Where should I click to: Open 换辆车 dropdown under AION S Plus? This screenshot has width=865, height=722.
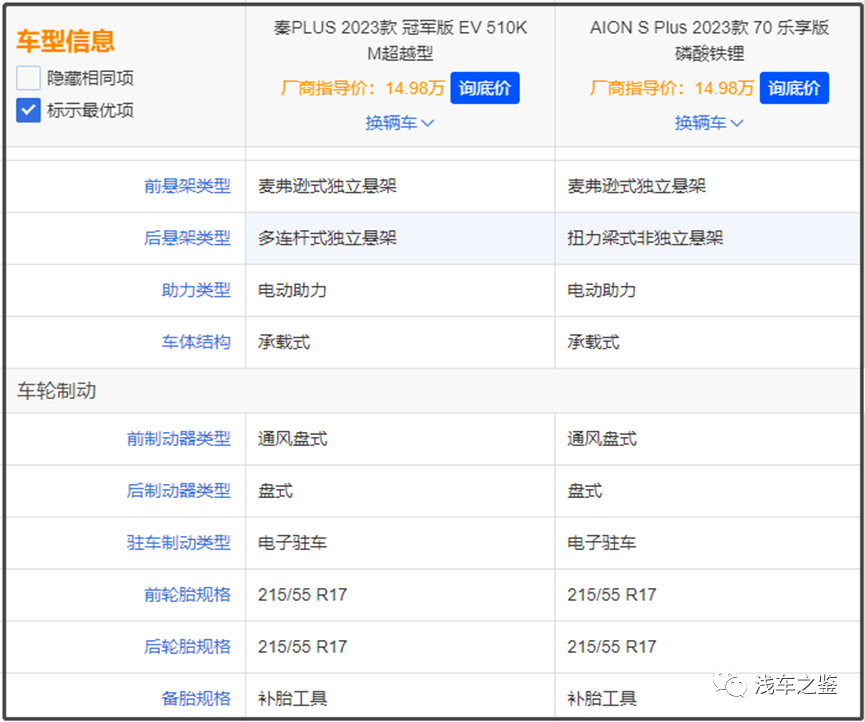[709, 122]
